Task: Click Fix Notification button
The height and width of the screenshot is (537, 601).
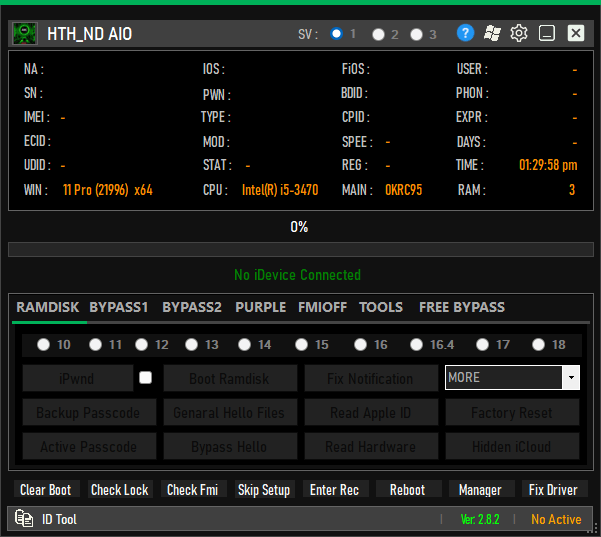Action: coord(371,378)
